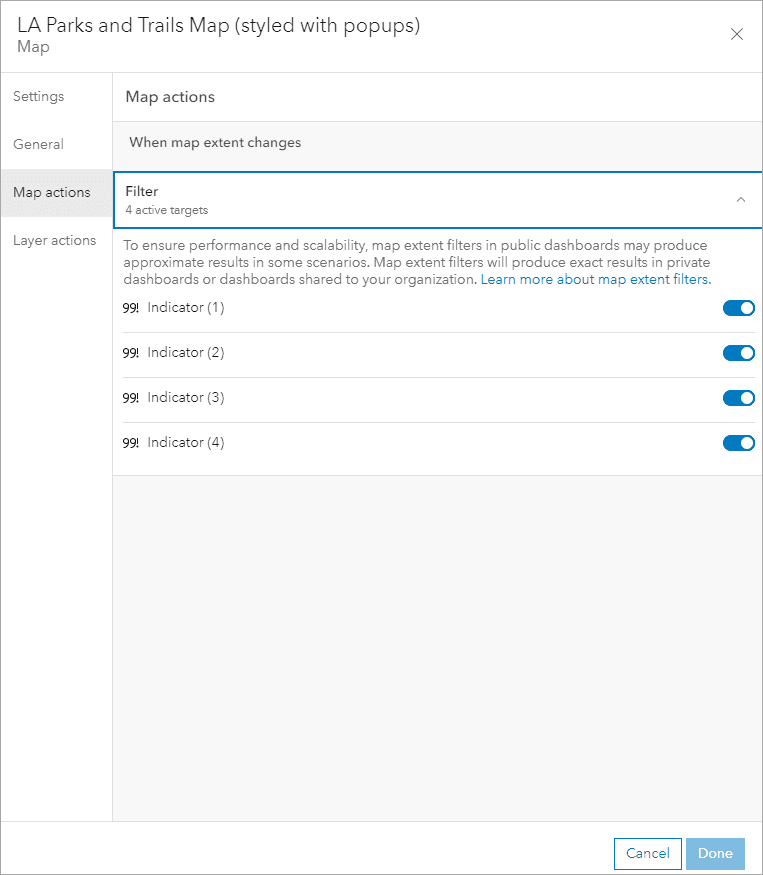
Task: Cancel the map actions changes
Action: (x=647, y=853)
